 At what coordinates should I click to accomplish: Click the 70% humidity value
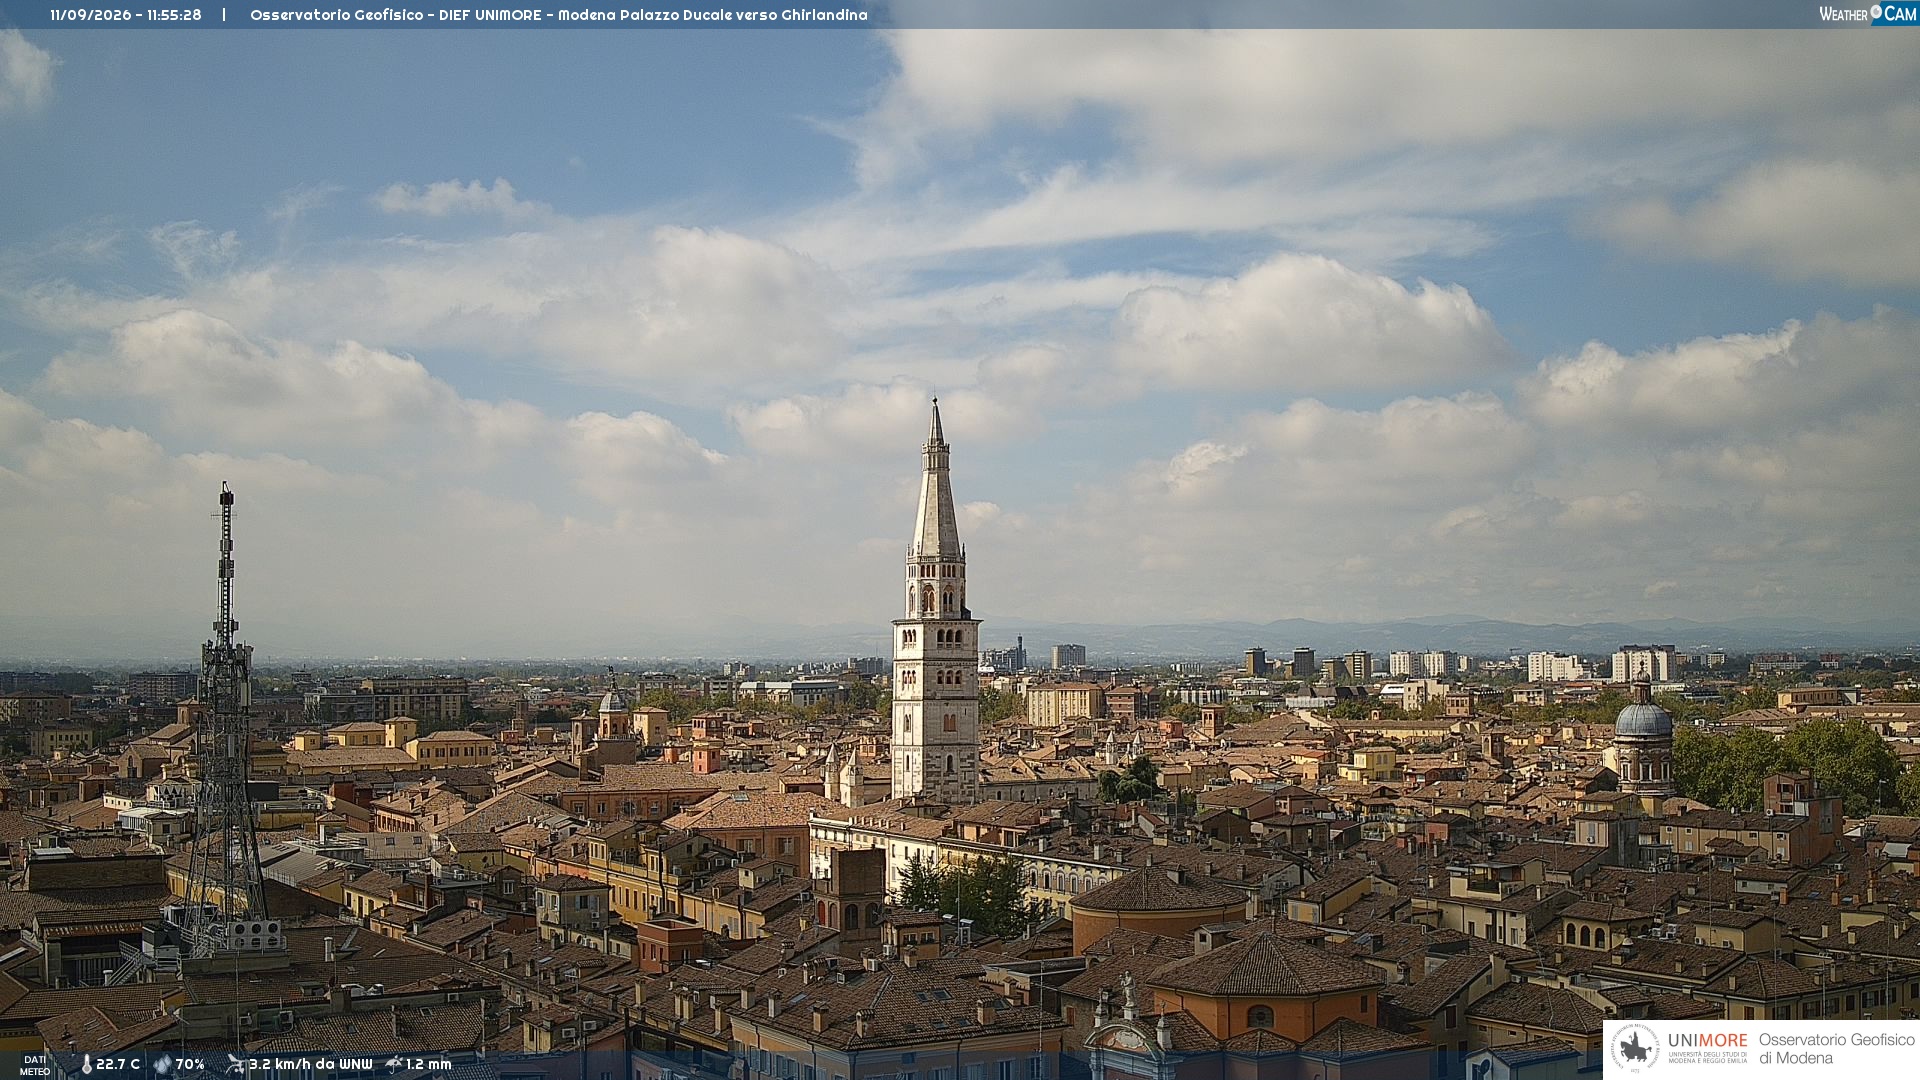(x=190, y=1064)
